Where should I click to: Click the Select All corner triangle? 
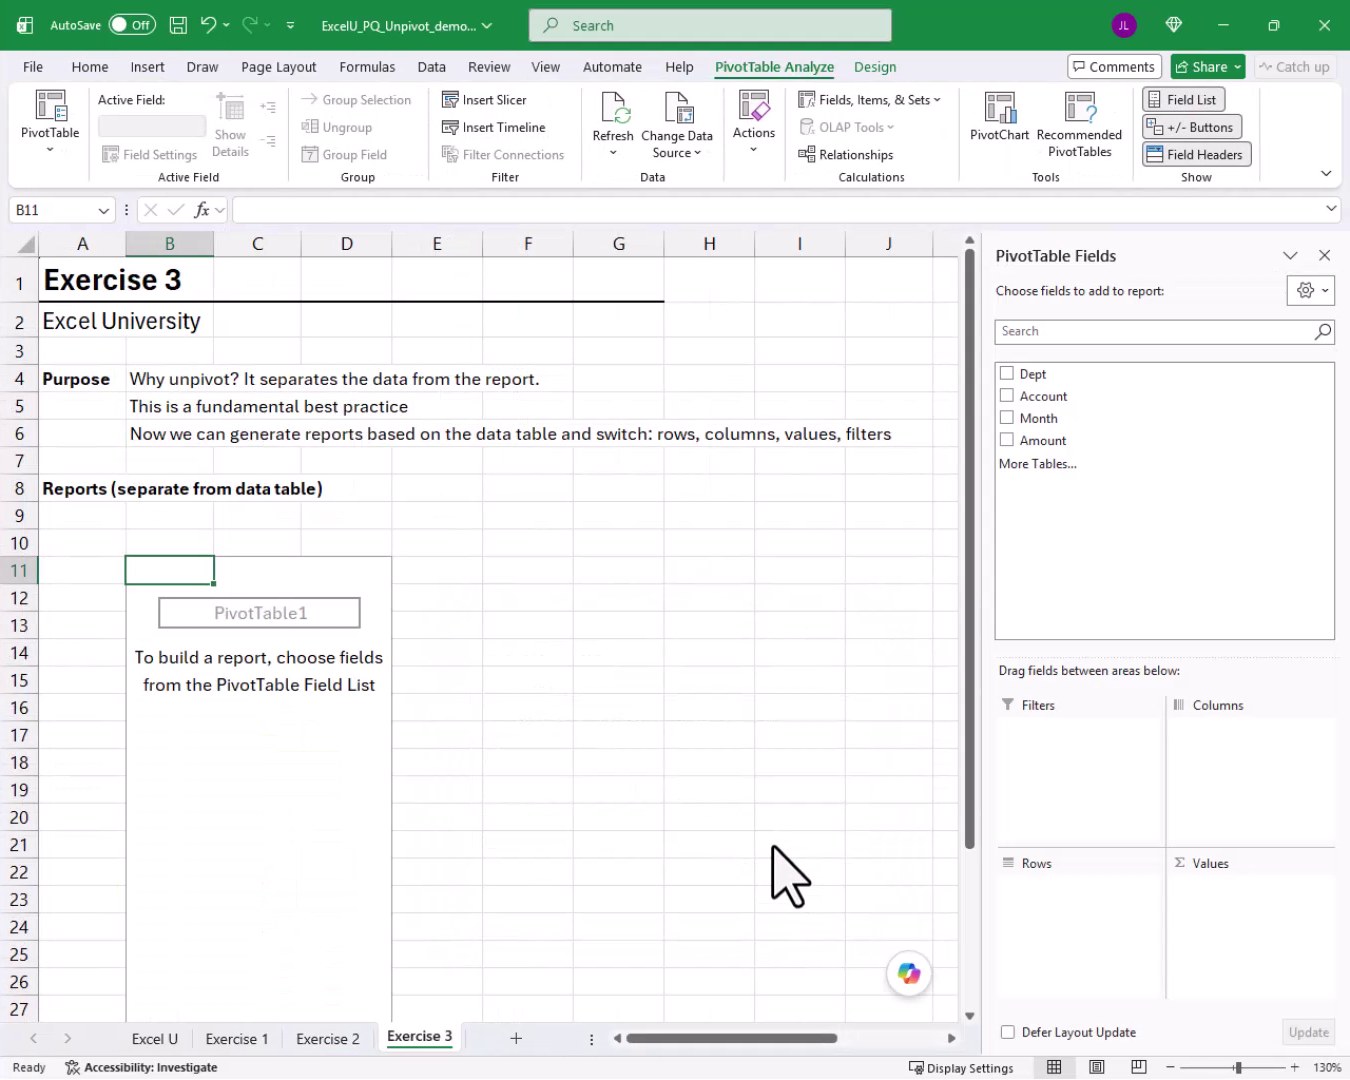coord(26,244)
